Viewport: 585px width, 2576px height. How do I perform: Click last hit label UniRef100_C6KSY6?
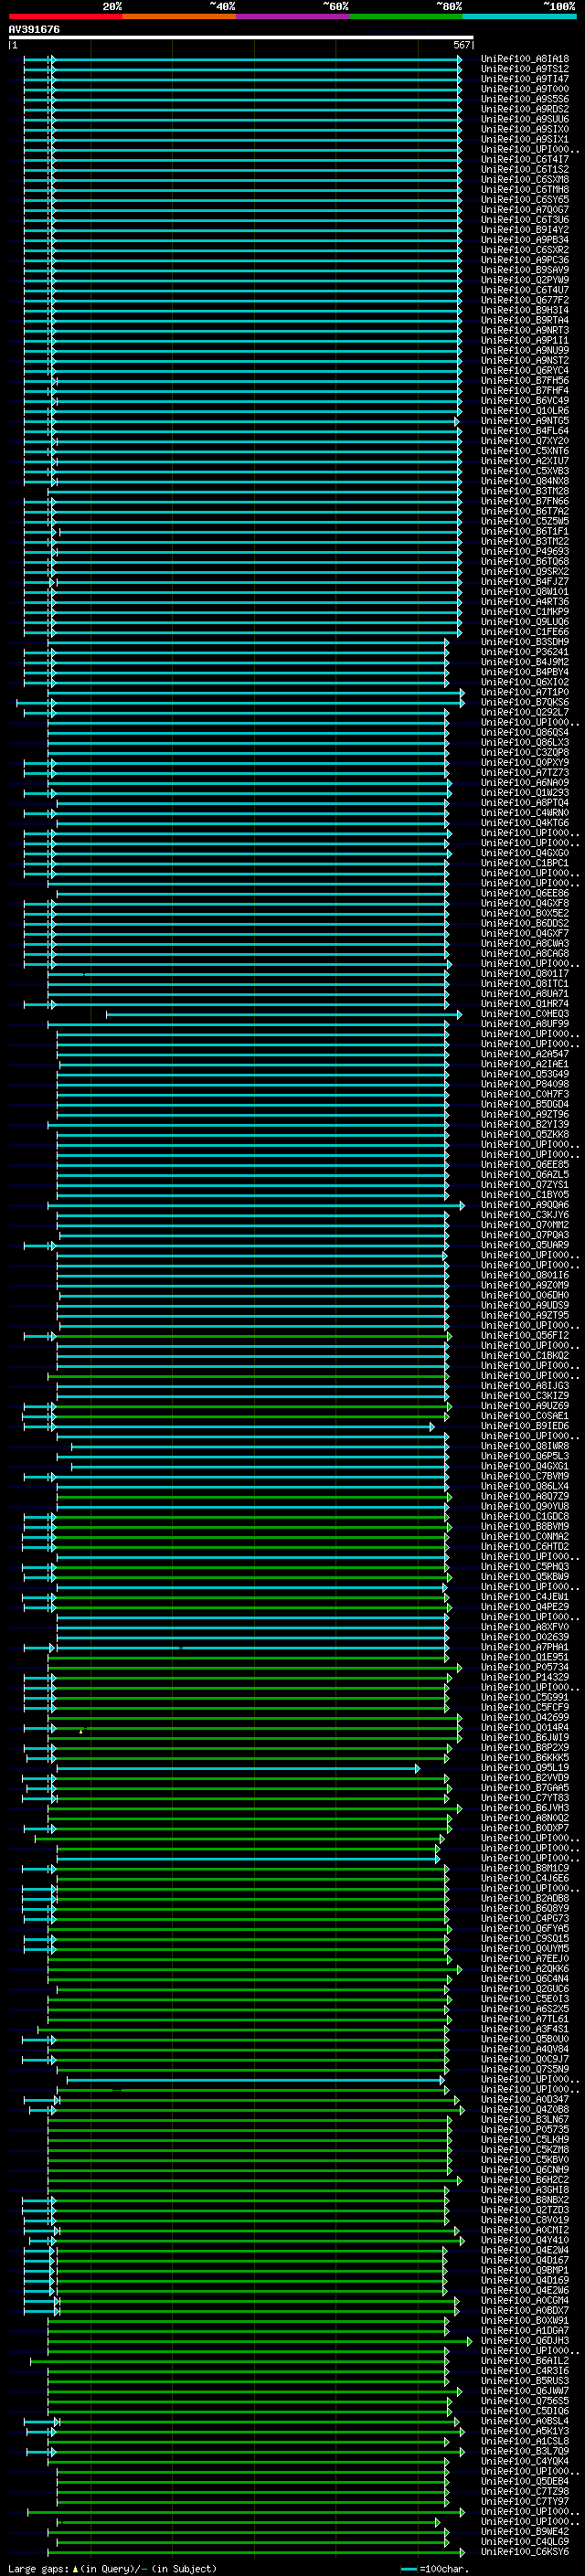[x=525, y=2551]
